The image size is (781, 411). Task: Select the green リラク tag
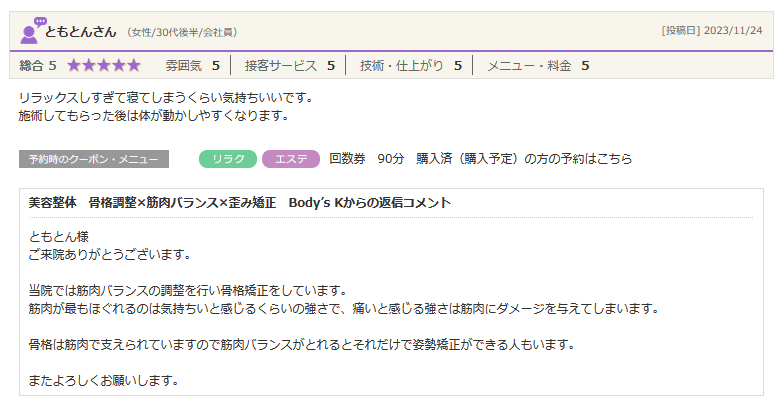click(x=228, y=159)
